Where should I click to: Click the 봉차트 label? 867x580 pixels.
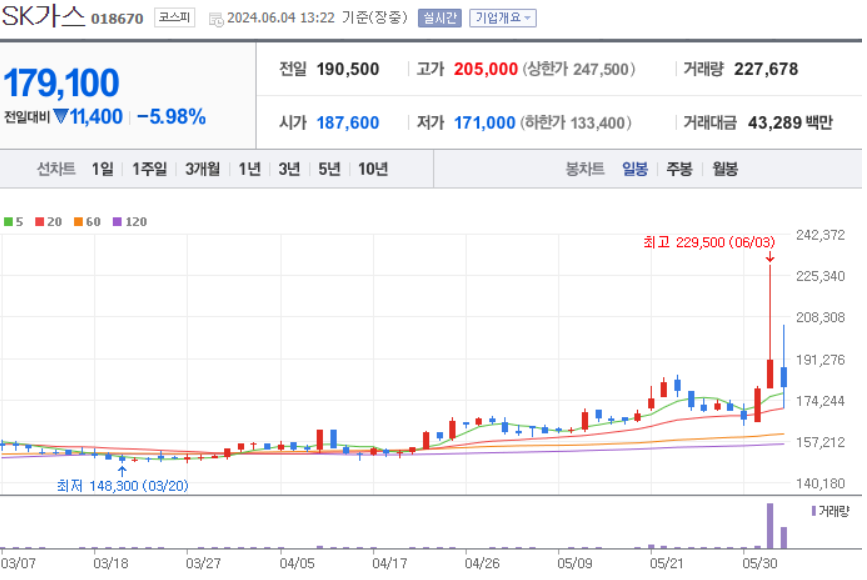(x=584, y=169)
